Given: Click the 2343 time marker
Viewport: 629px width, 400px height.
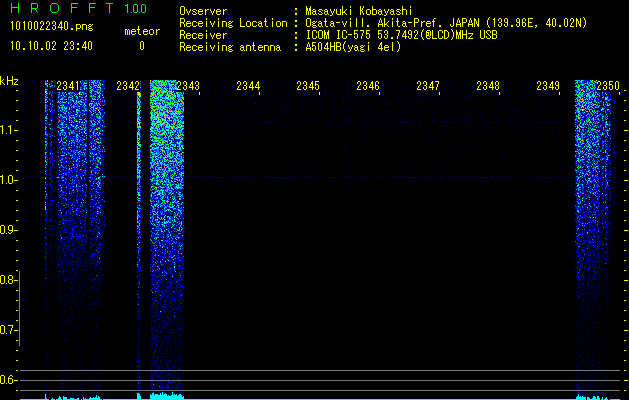Looking at the screenshot, I should [x=188, y=85].
